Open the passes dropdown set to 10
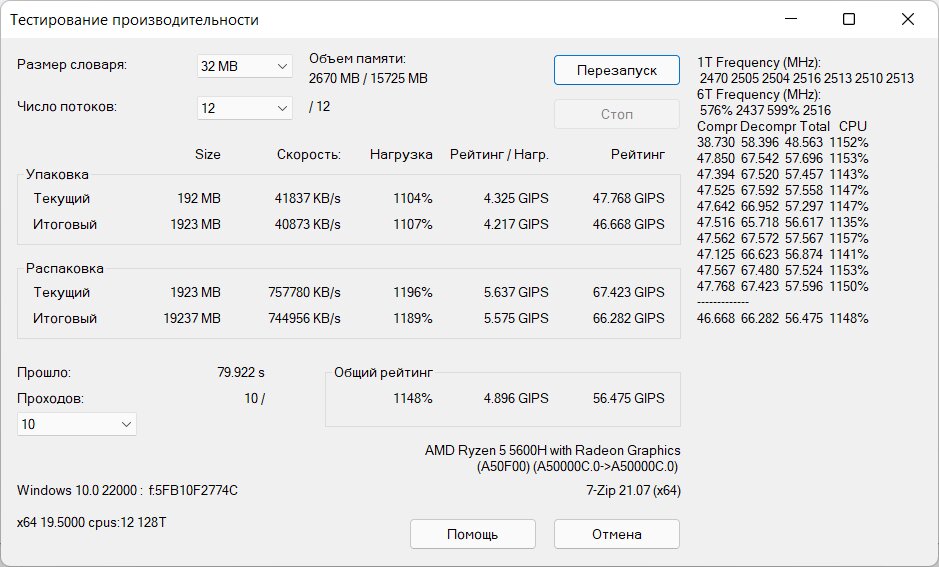This screenshot has width=939, height=567. click(x=77, y=424)
